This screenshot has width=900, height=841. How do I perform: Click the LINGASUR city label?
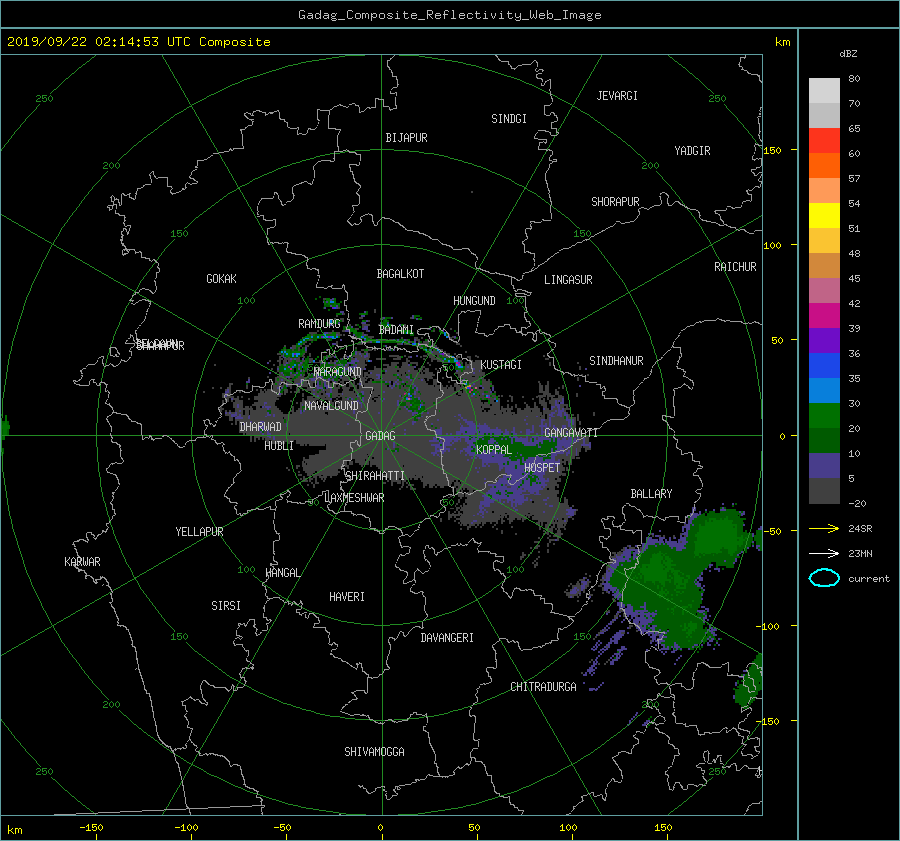tap(568, 280)
